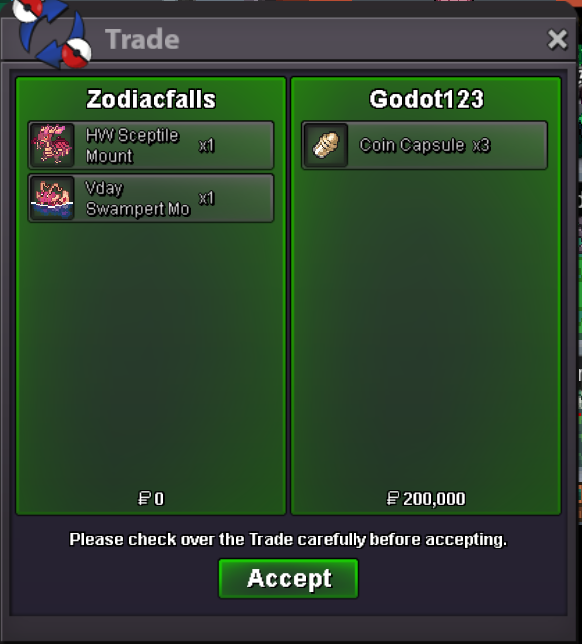
Task: Click the Zodiacfalls player name
Action: click(x=151, y=99)
